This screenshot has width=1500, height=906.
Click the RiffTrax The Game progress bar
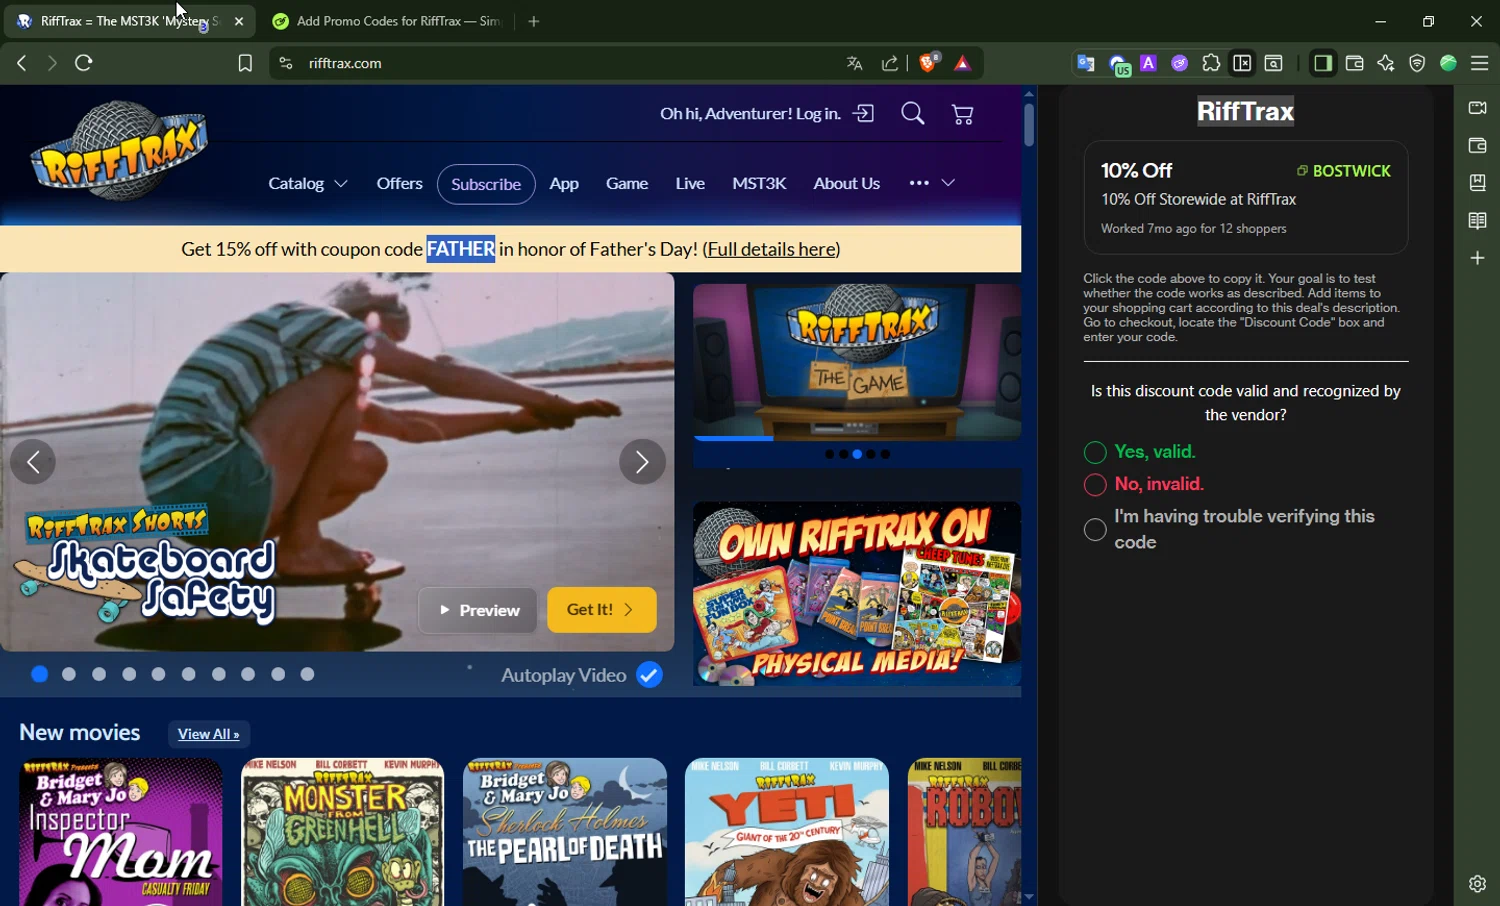857,438
